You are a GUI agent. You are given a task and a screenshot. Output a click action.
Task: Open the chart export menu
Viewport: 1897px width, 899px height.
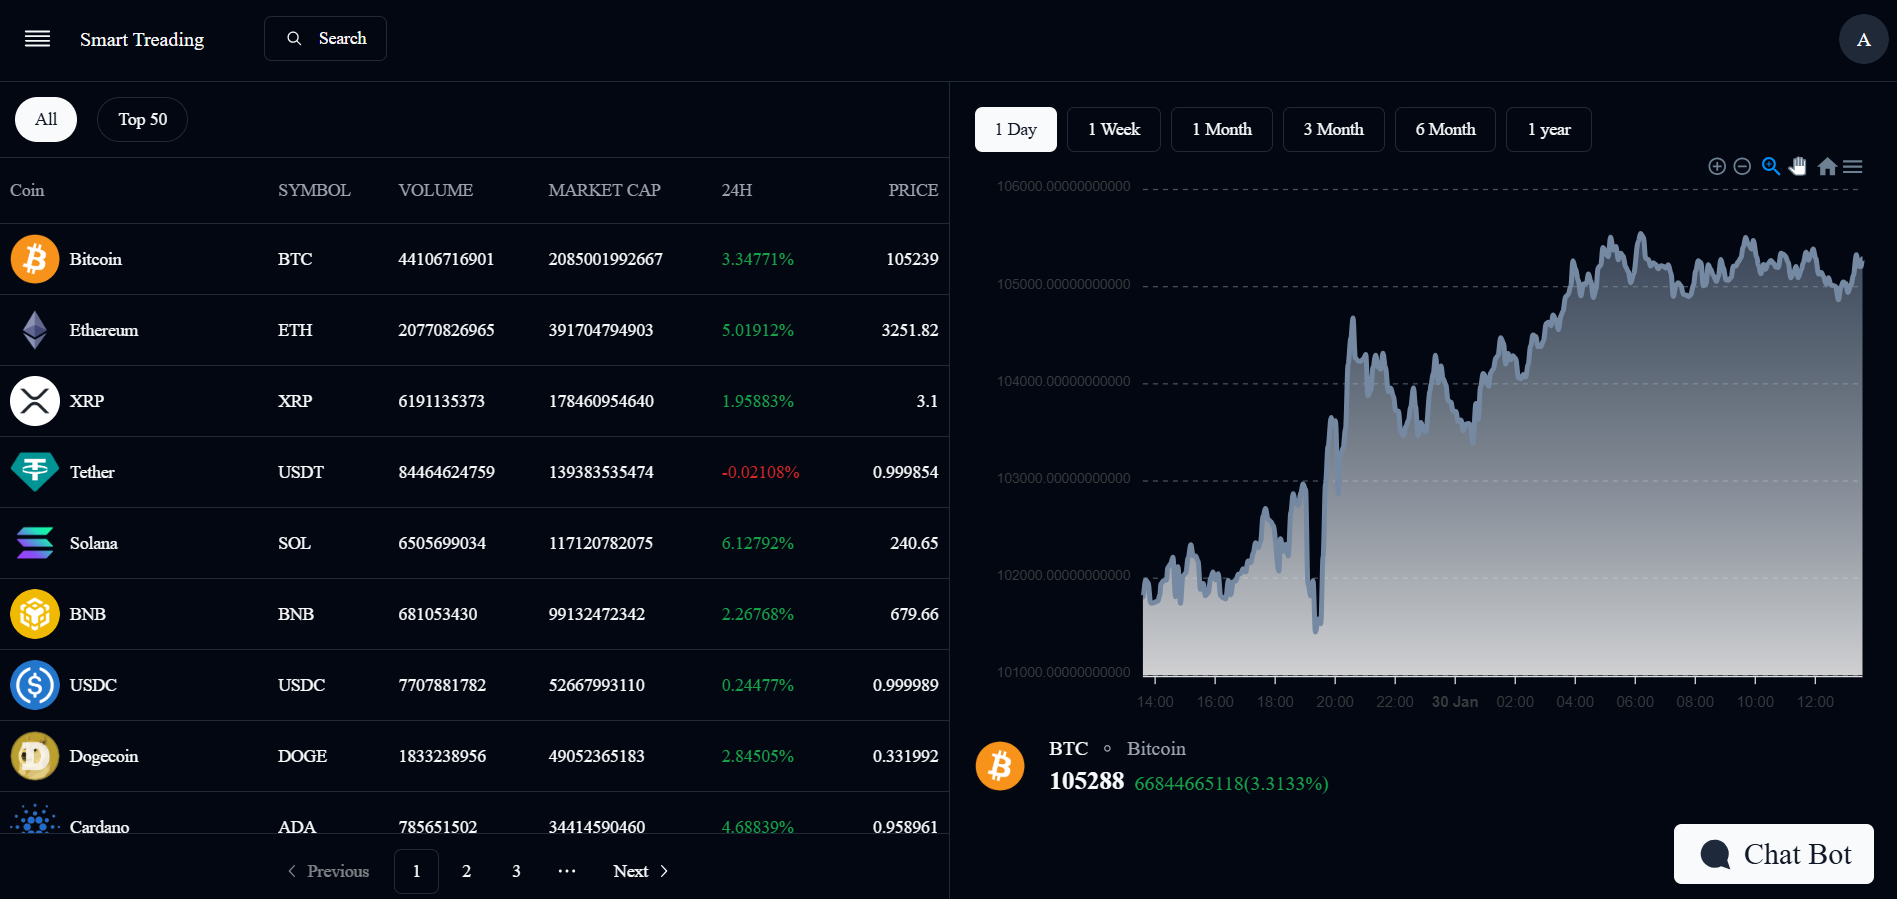click(1853, 166)
